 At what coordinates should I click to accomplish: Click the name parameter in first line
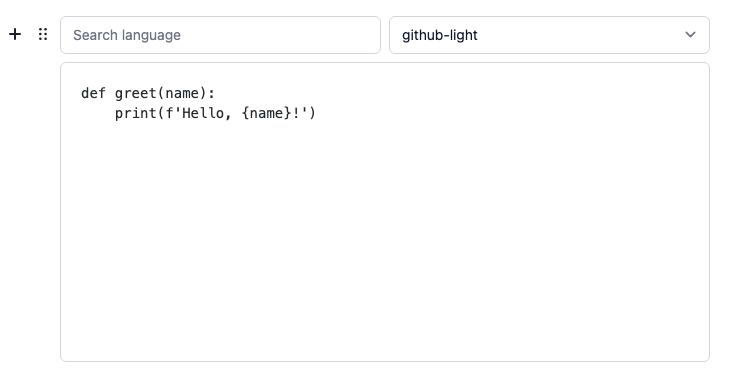(182, 93)
